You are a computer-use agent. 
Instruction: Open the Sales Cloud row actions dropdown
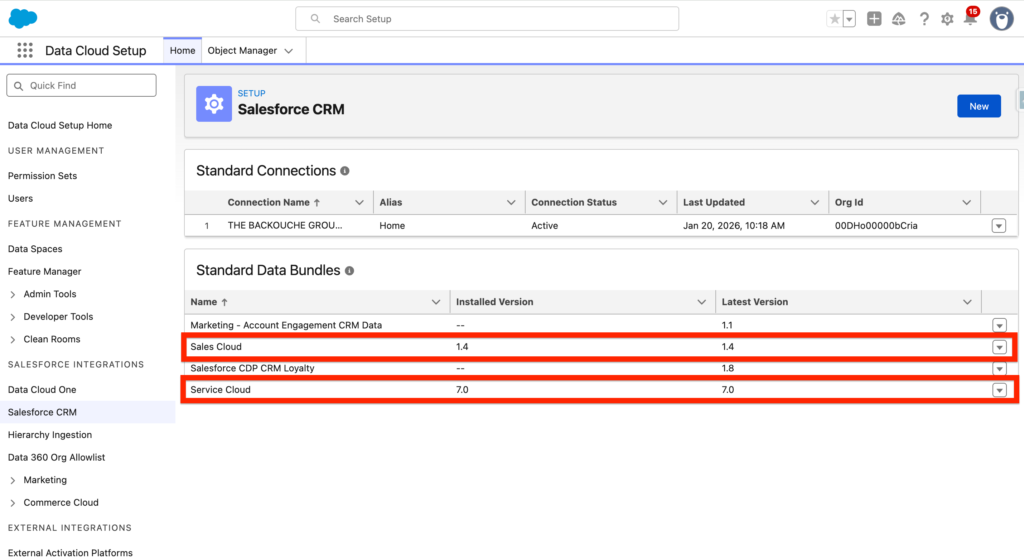coord(998,347)
